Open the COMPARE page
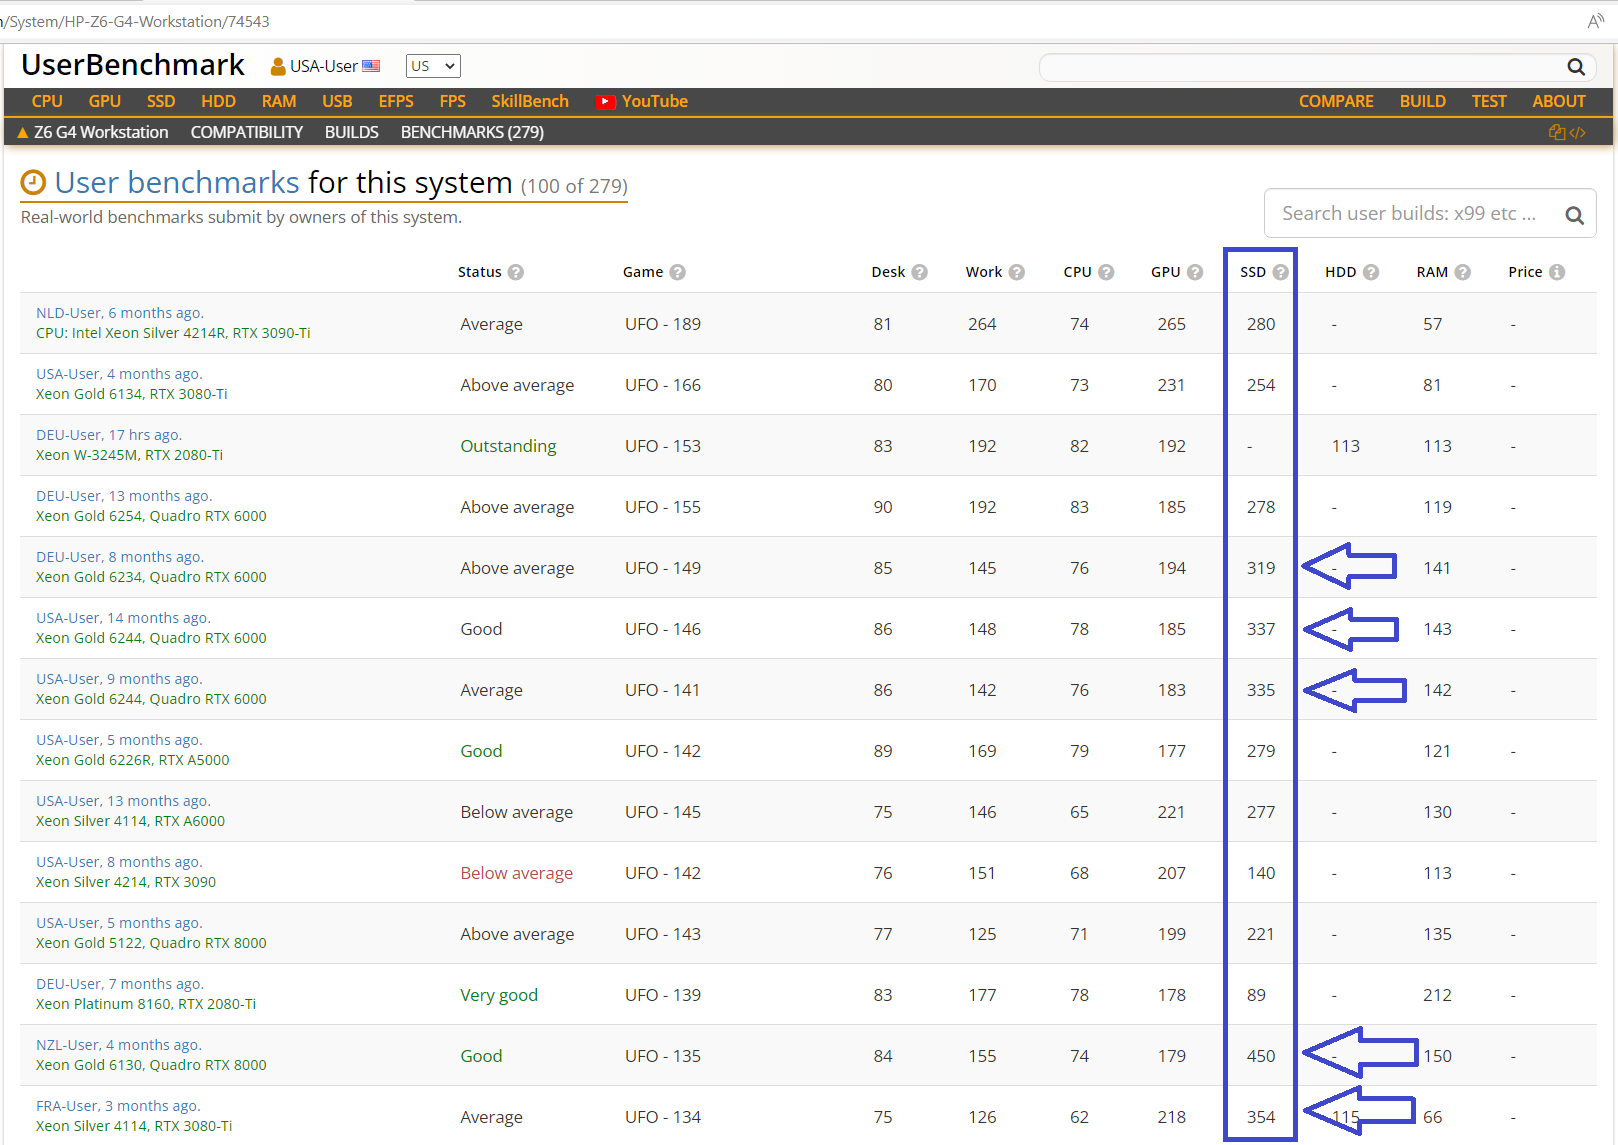Image resolution: width=1618 pixels, height=1145 pixels. pyautogui.click(x=1336, y=101)
